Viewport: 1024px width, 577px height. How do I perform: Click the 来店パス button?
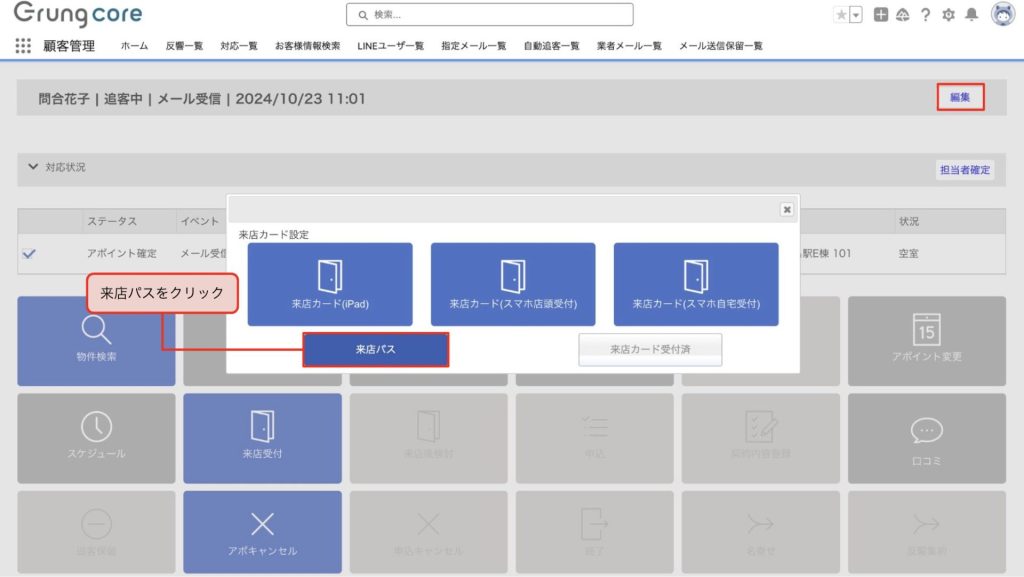375,350
